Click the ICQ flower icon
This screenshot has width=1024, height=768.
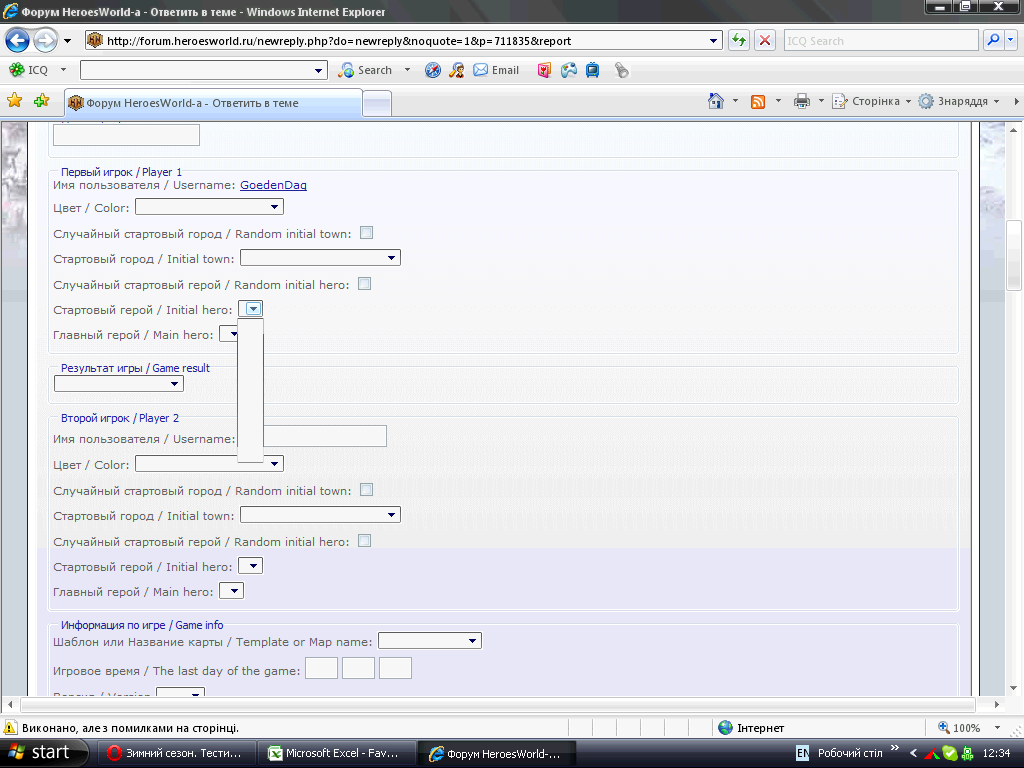(x=16, y=69)
